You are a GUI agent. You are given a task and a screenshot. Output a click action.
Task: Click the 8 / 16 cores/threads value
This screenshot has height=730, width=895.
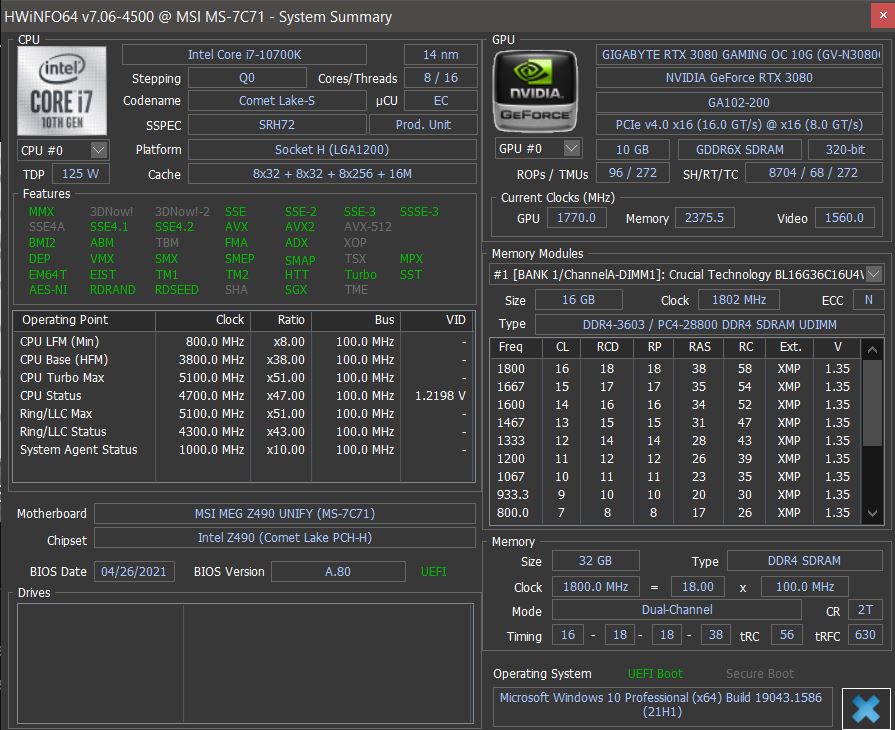pos(440,78)
